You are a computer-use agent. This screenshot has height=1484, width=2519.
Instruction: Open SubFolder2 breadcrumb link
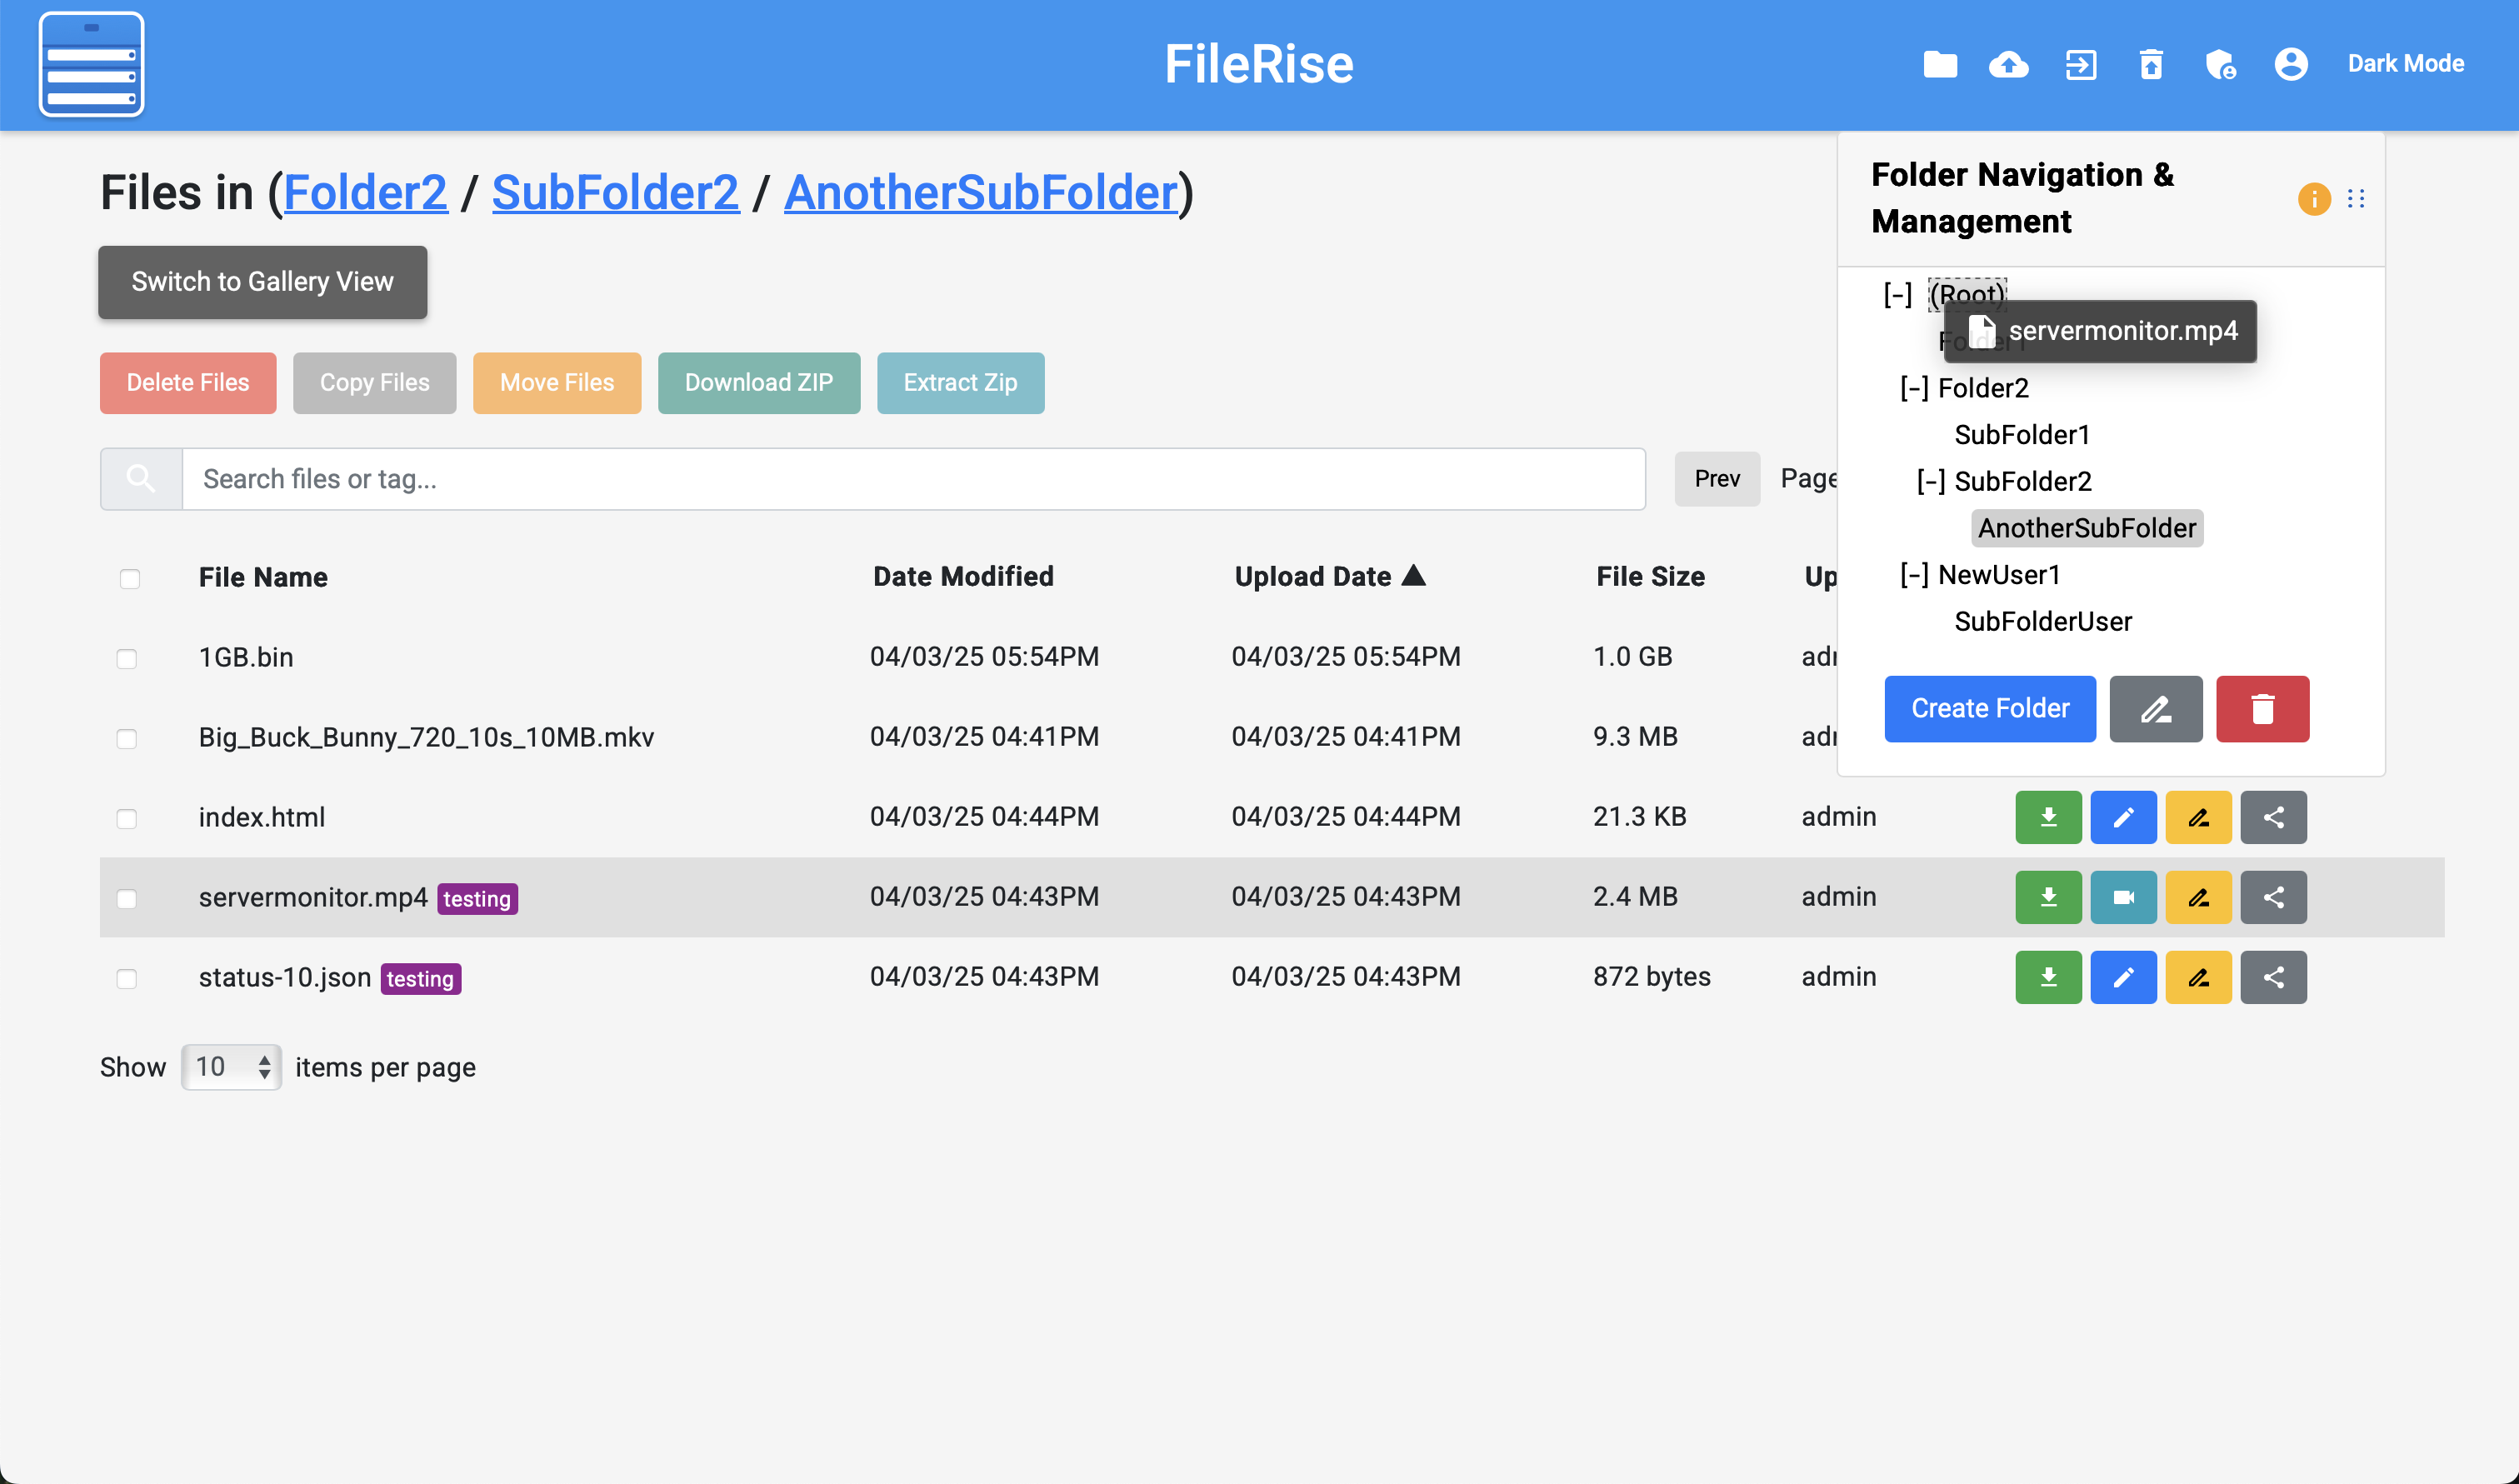[615, 192]
